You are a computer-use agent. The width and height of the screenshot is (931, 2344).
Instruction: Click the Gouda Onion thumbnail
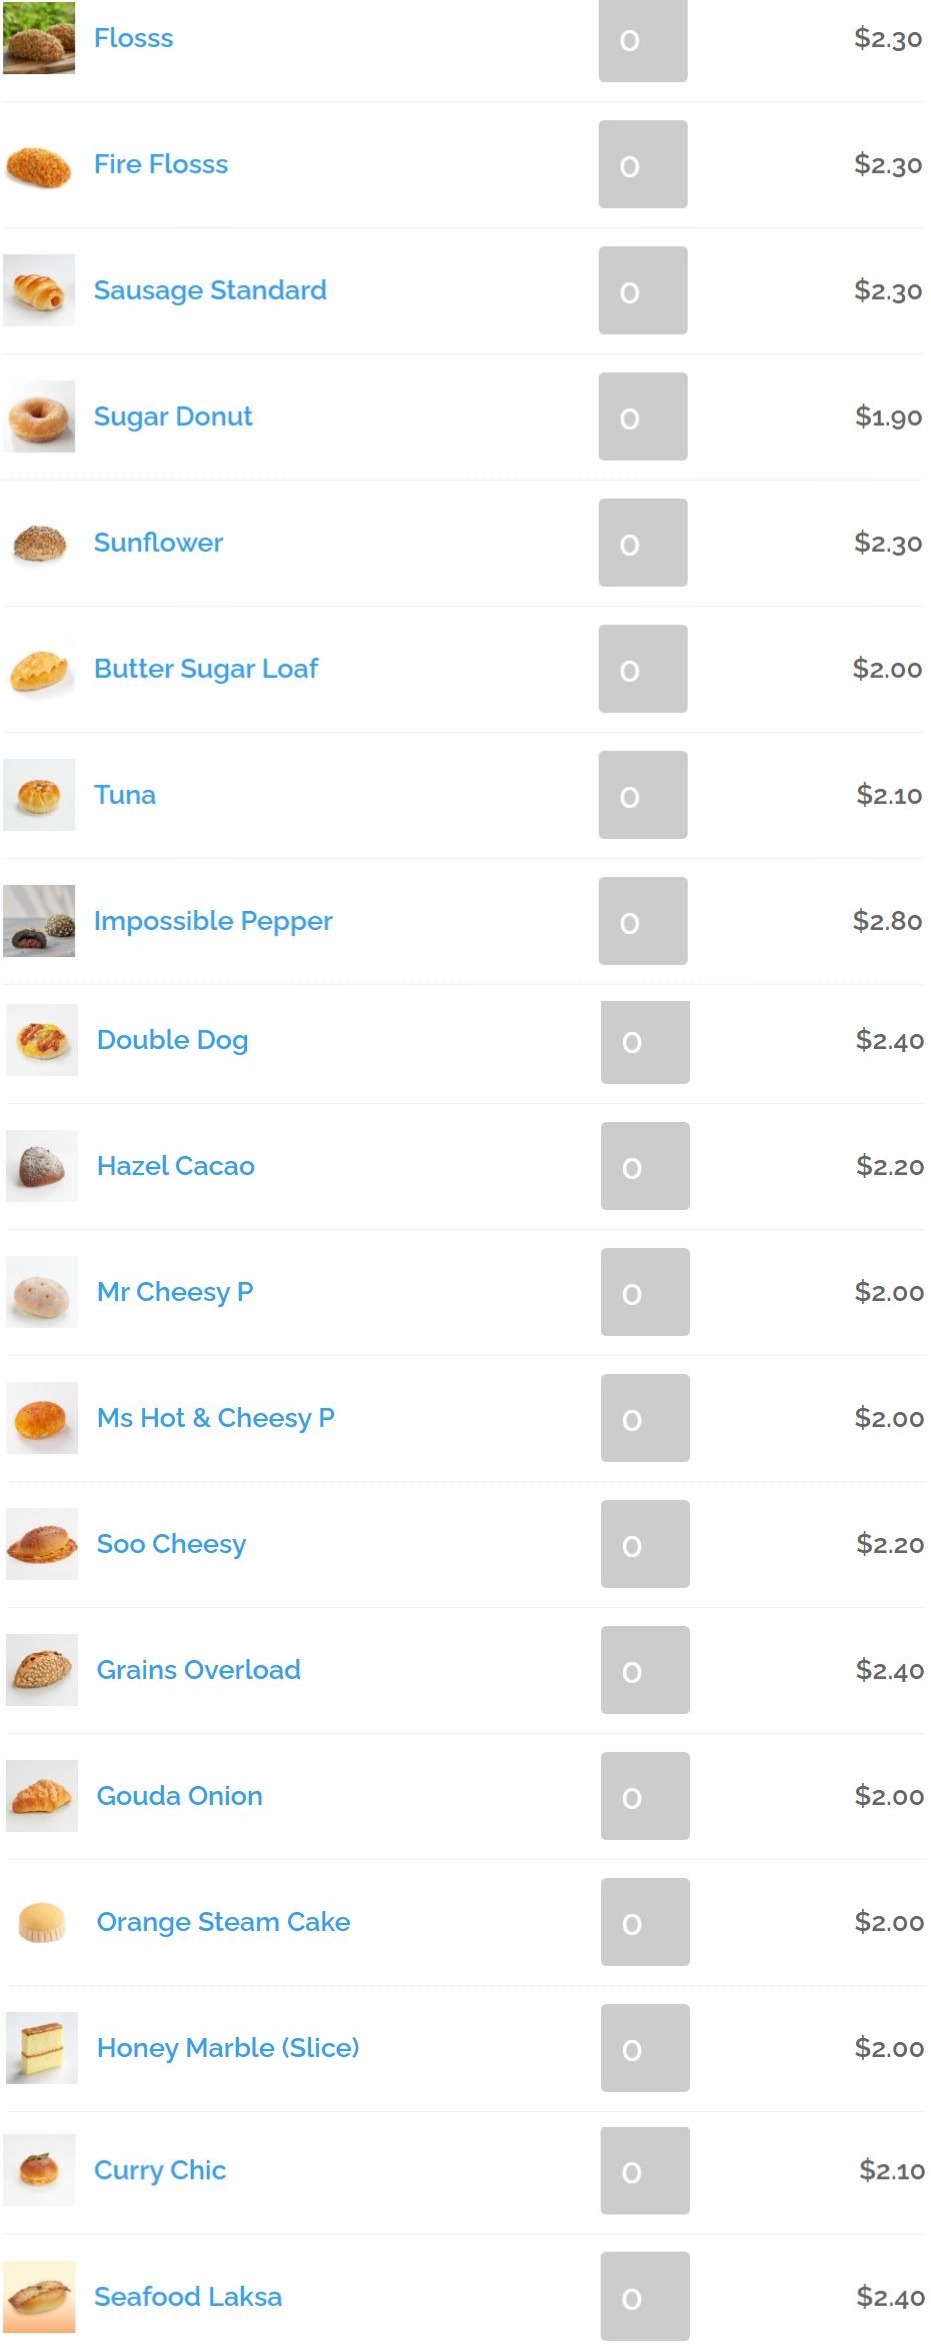pyautogui.click(x=42, y=1795)
